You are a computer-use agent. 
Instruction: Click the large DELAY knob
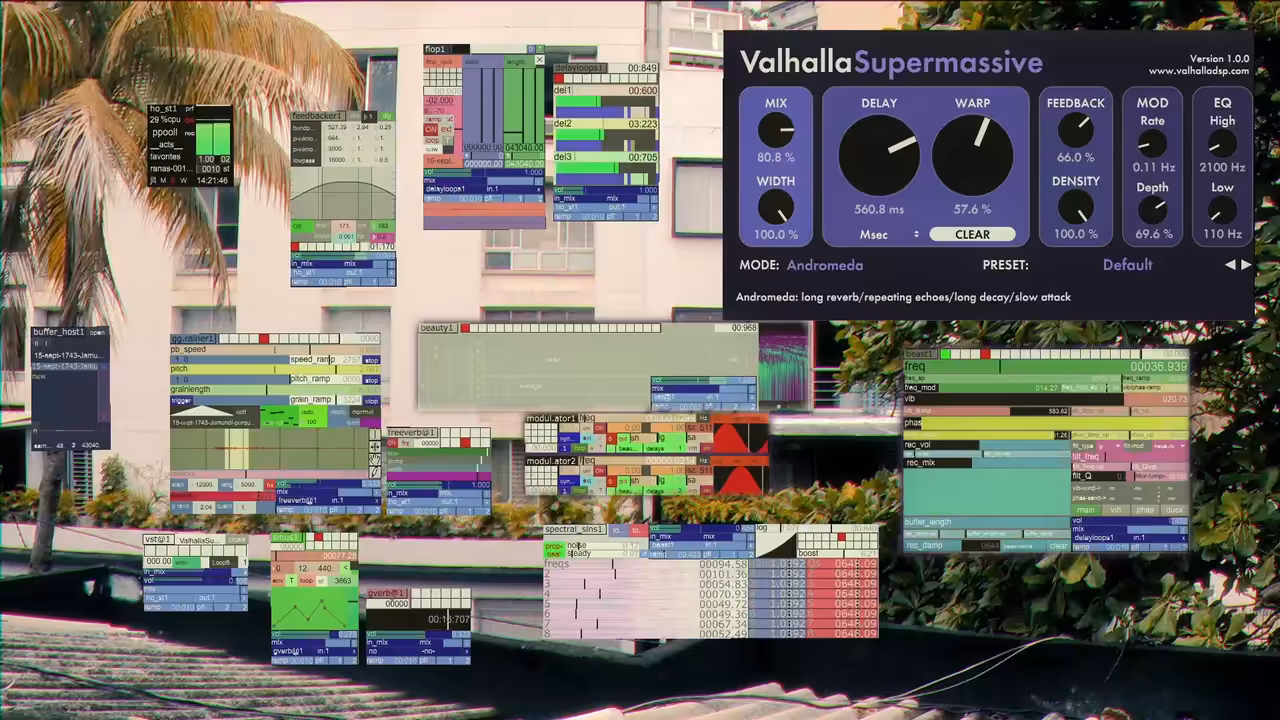click(x=879, y=155)
